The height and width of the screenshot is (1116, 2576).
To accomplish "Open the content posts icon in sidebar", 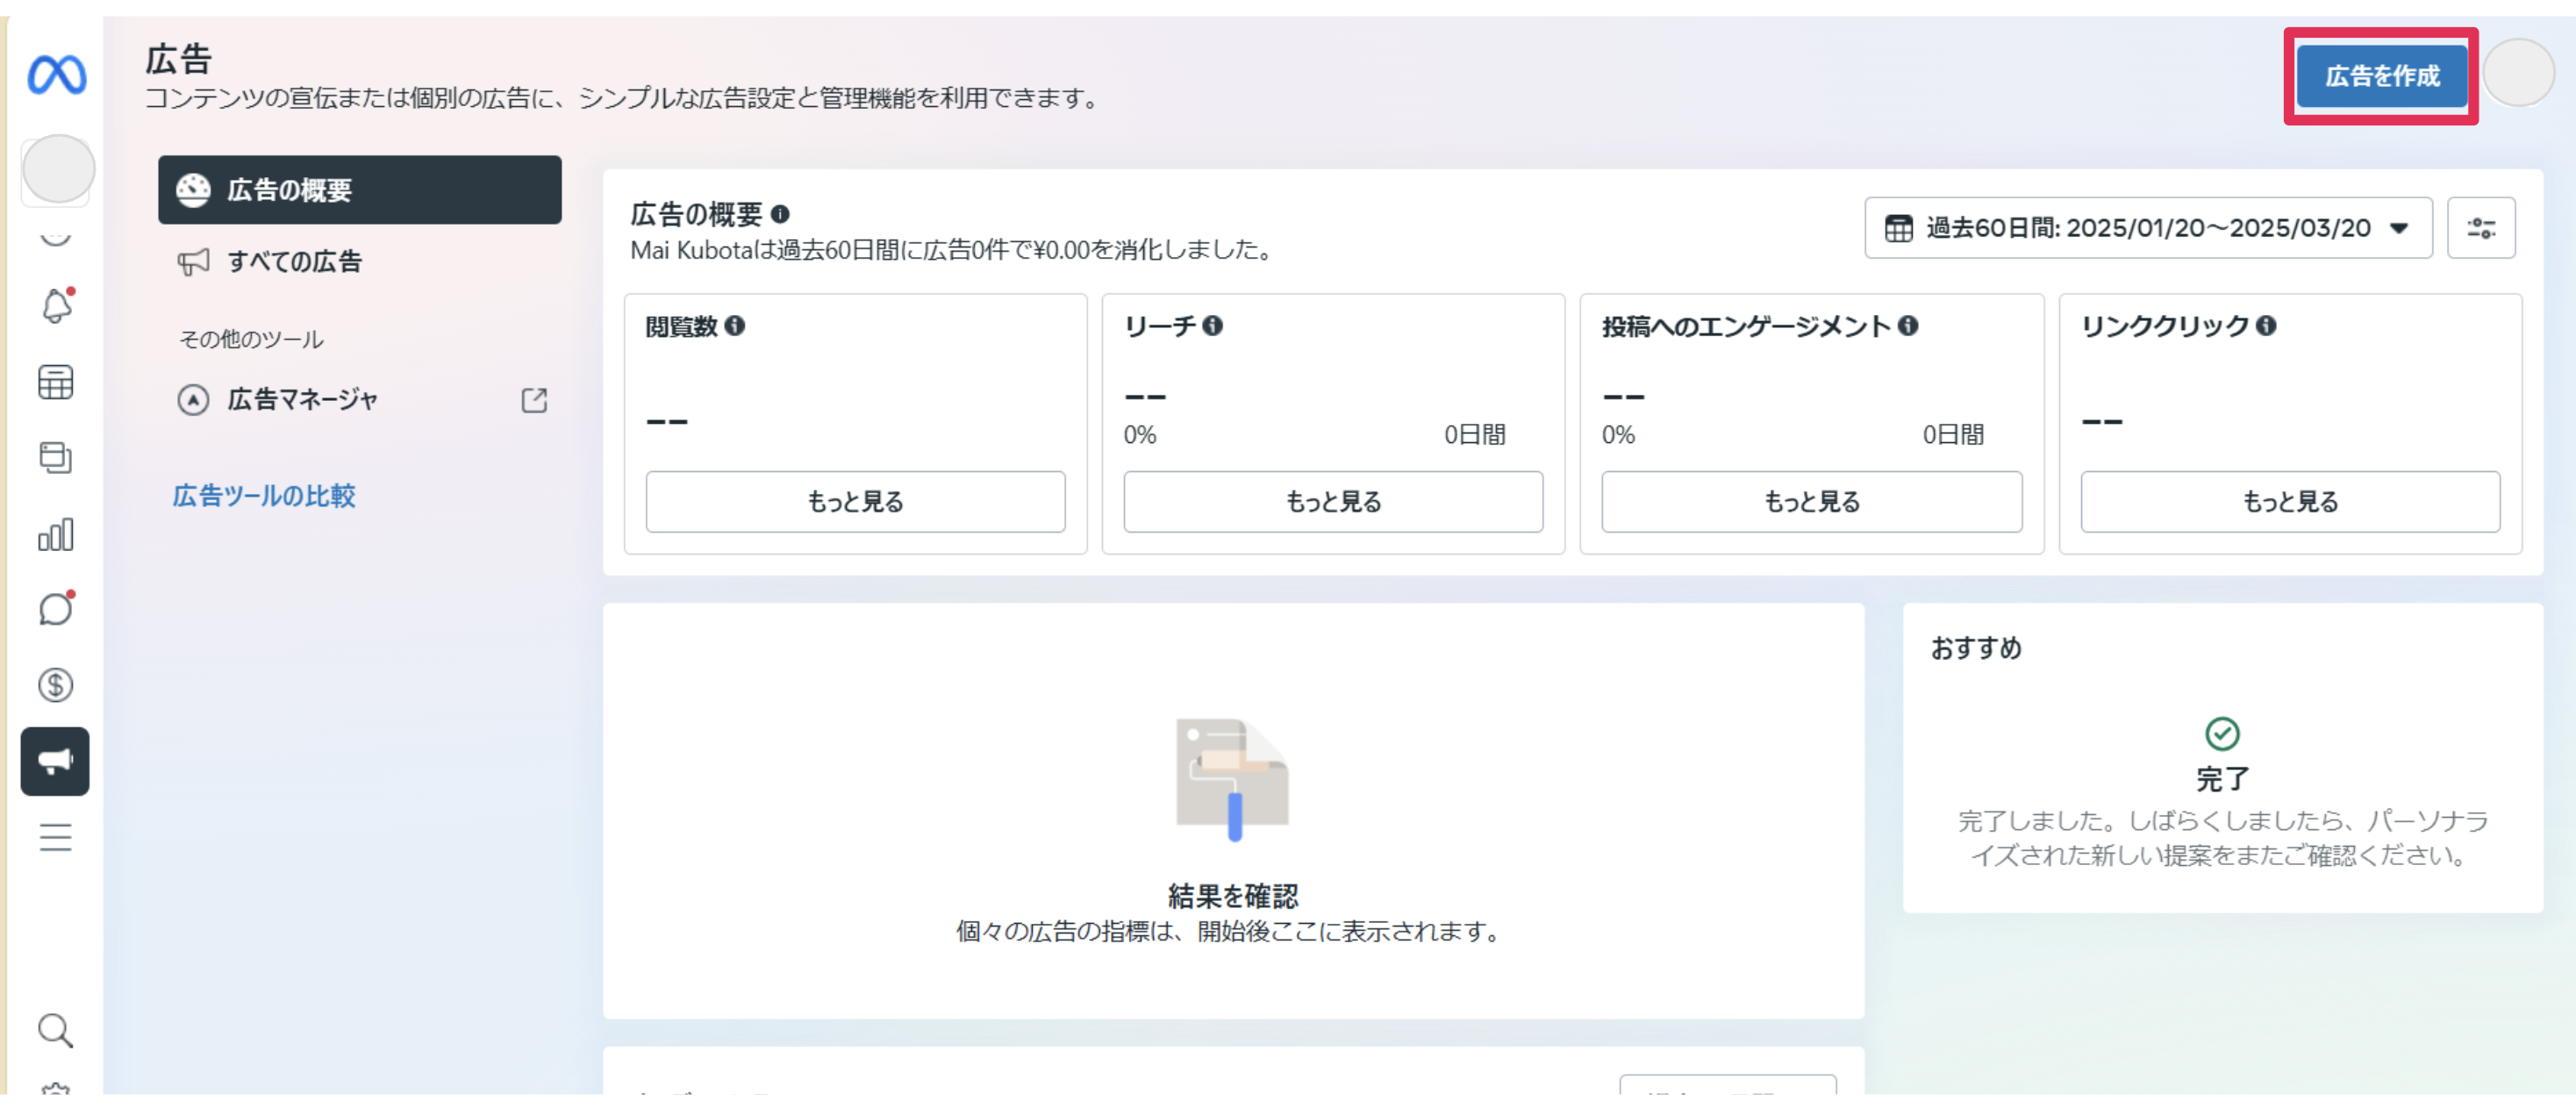I will tap(56, 458).
